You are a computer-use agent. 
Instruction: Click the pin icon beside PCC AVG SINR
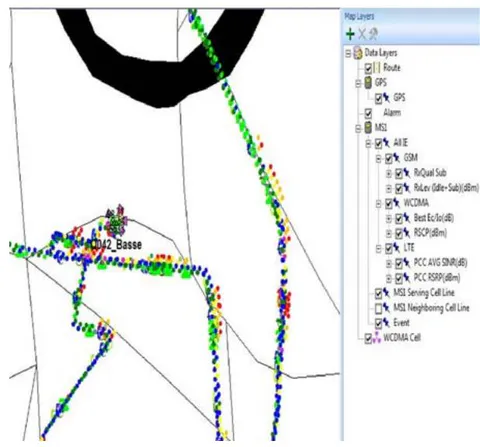pyautogui.click(x=407, y=263)
